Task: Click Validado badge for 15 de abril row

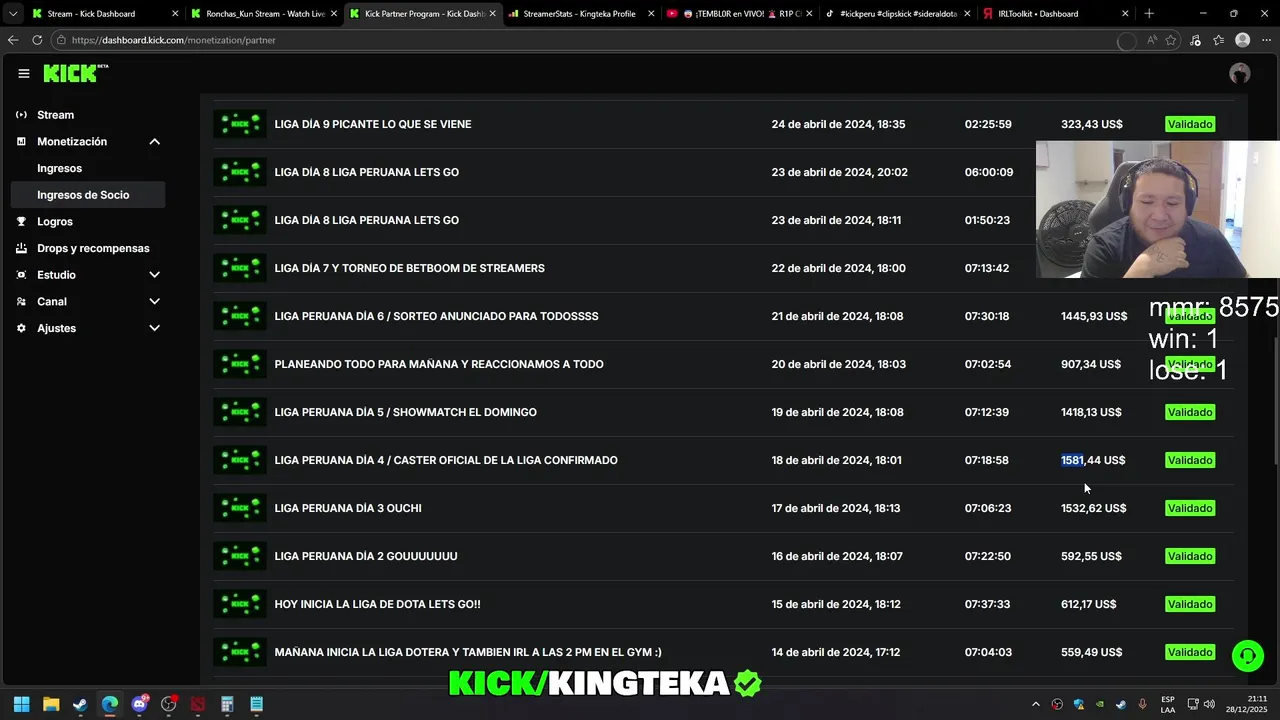Action: click(1190, 604)
